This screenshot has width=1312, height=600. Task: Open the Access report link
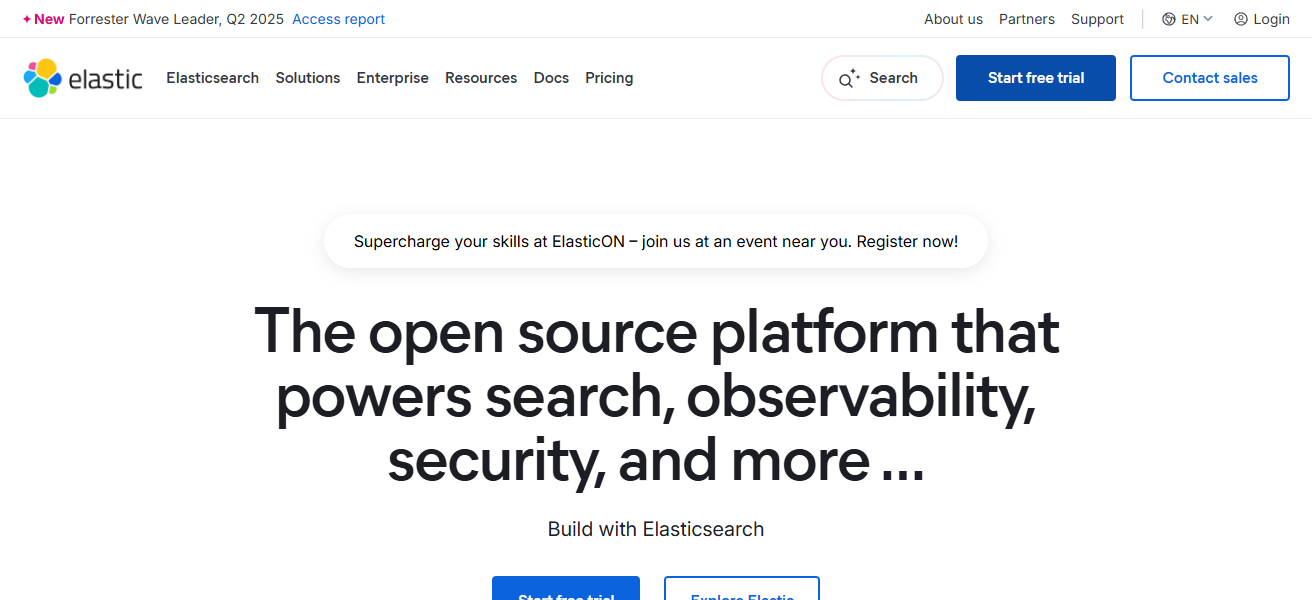(x=338, y=18)
